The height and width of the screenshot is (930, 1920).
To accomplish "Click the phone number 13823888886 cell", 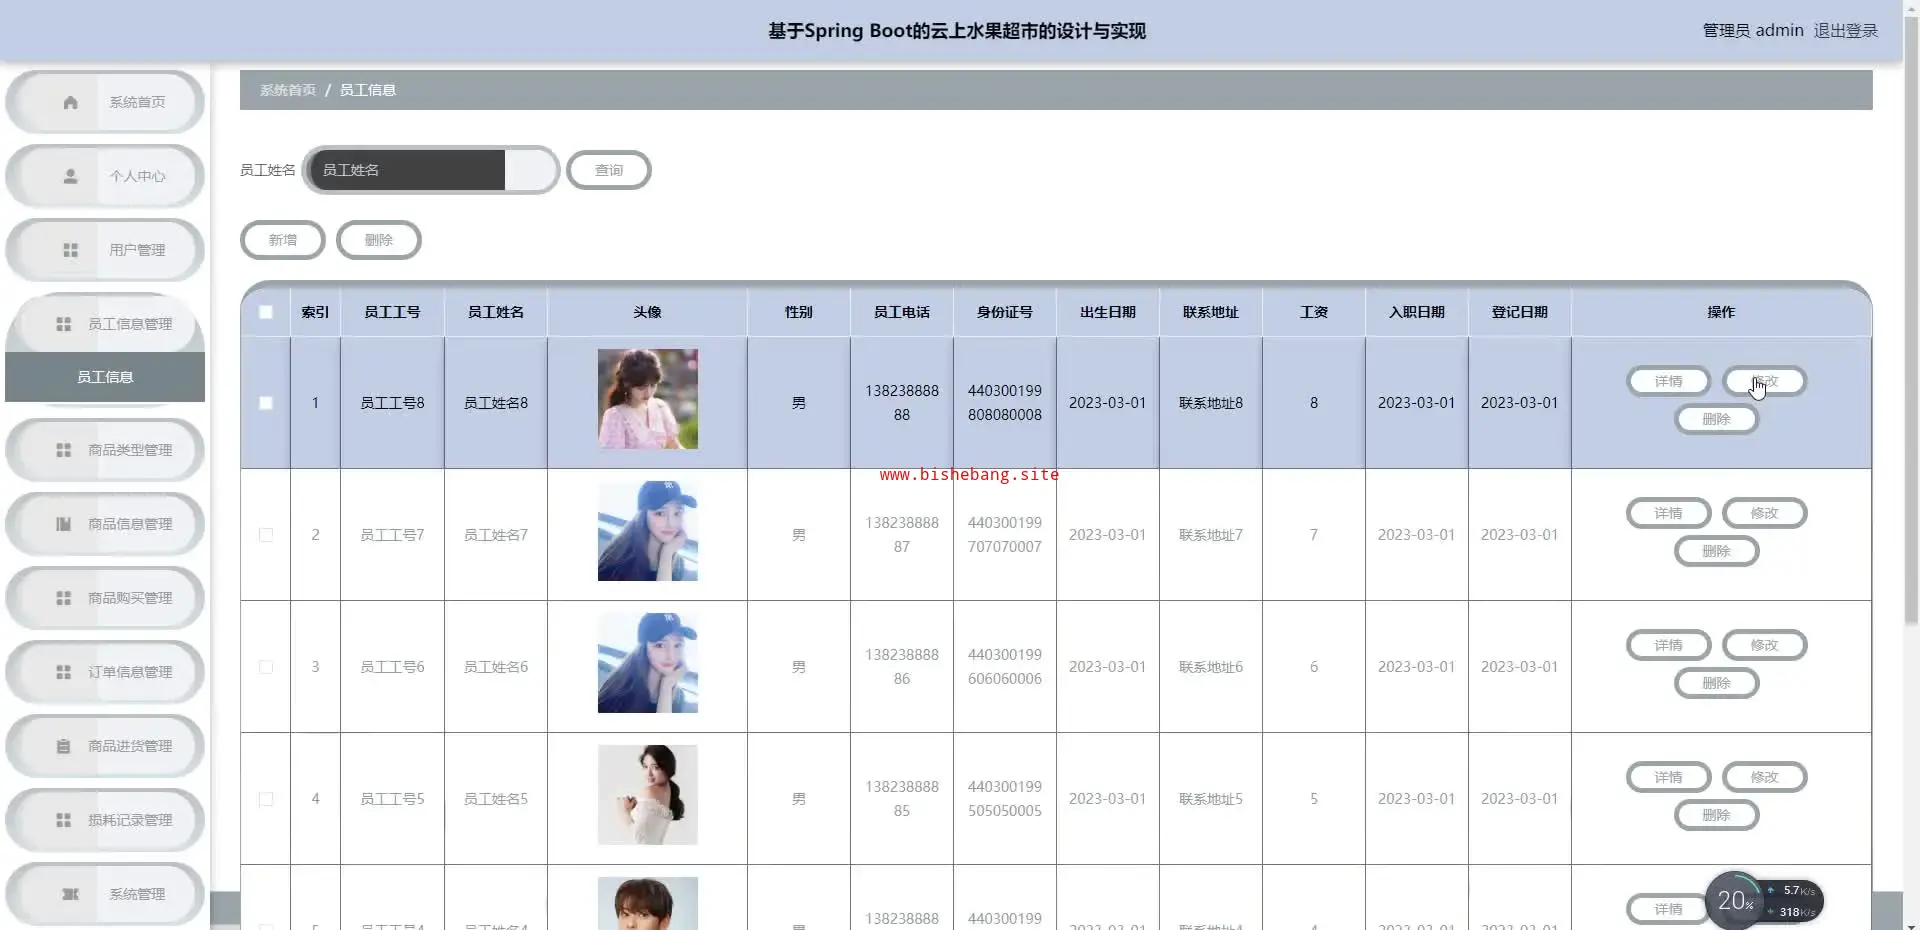I will coord(902,667).
